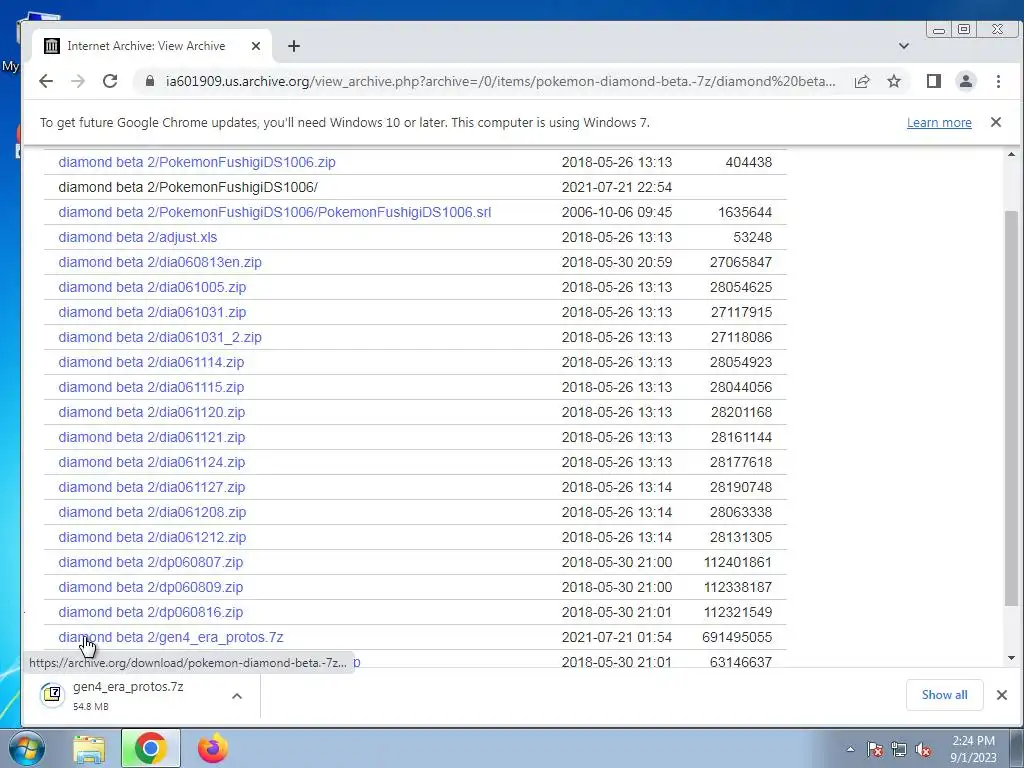Image resolution: width=1024 pixels, height=768 pixels.
Task: Click the address bar URL
Action: [500, 82]
